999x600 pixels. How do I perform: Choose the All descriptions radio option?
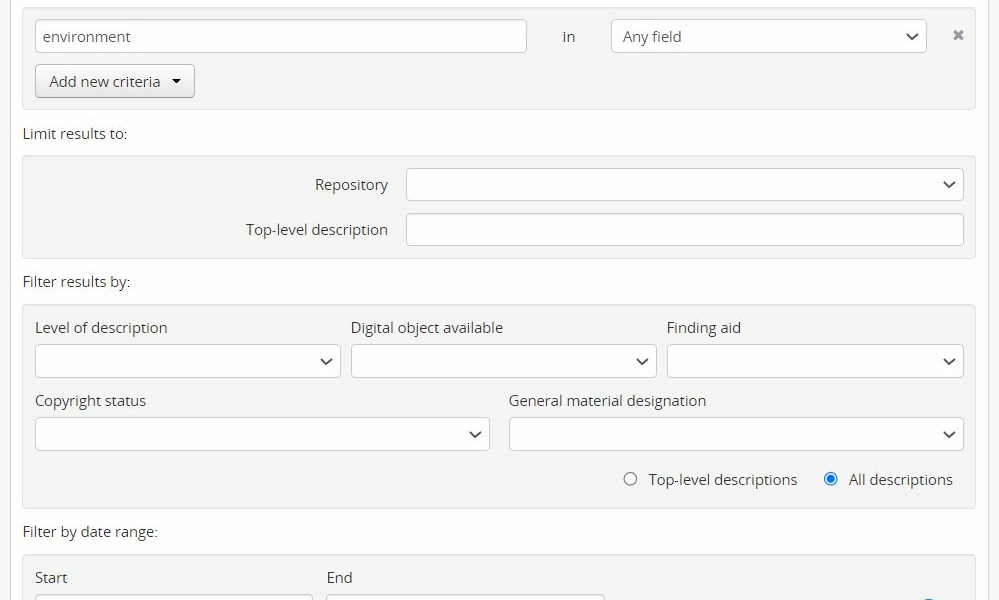click(830, 480)
